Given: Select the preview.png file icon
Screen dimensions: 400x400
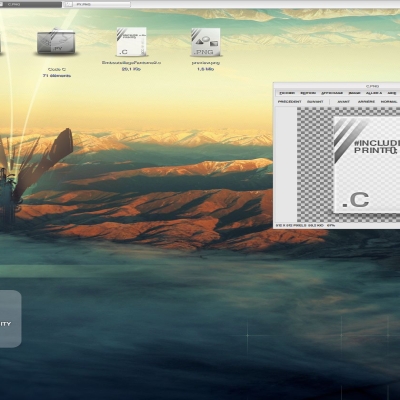Looking at the screenshot, I should point(206,42).
